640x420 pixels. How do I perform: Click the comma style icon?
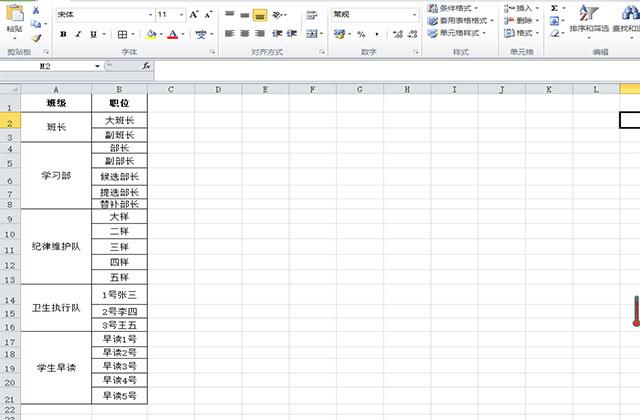click(x=377, y=34)
